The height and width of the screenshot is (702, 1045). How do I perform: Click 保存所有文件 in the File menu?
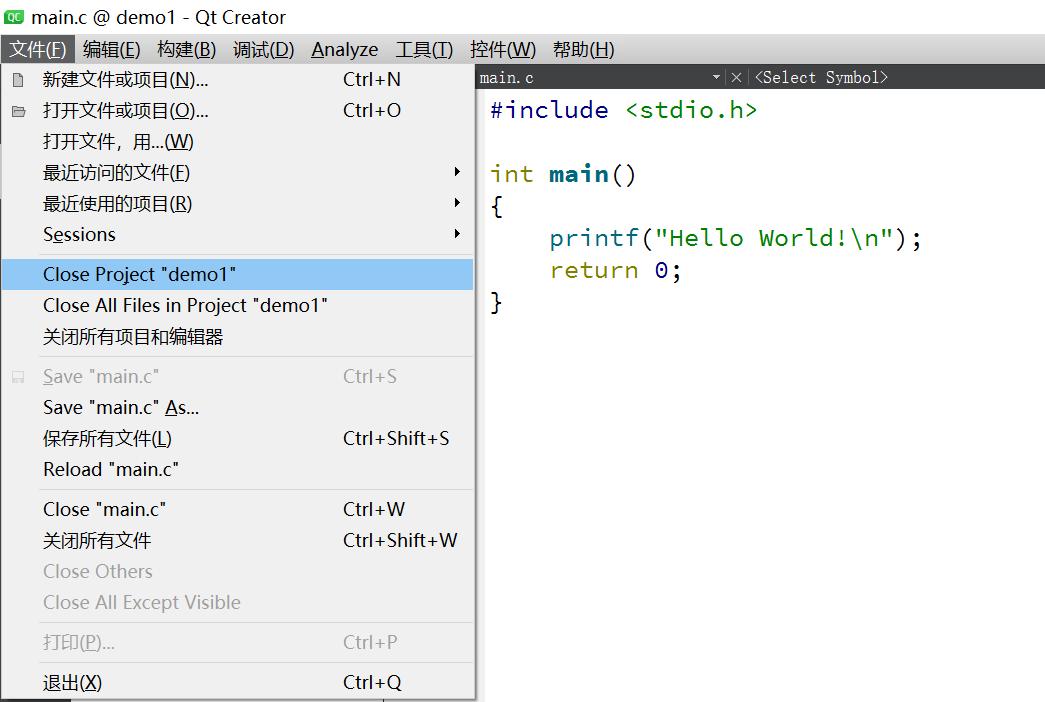tap(107, 438)
